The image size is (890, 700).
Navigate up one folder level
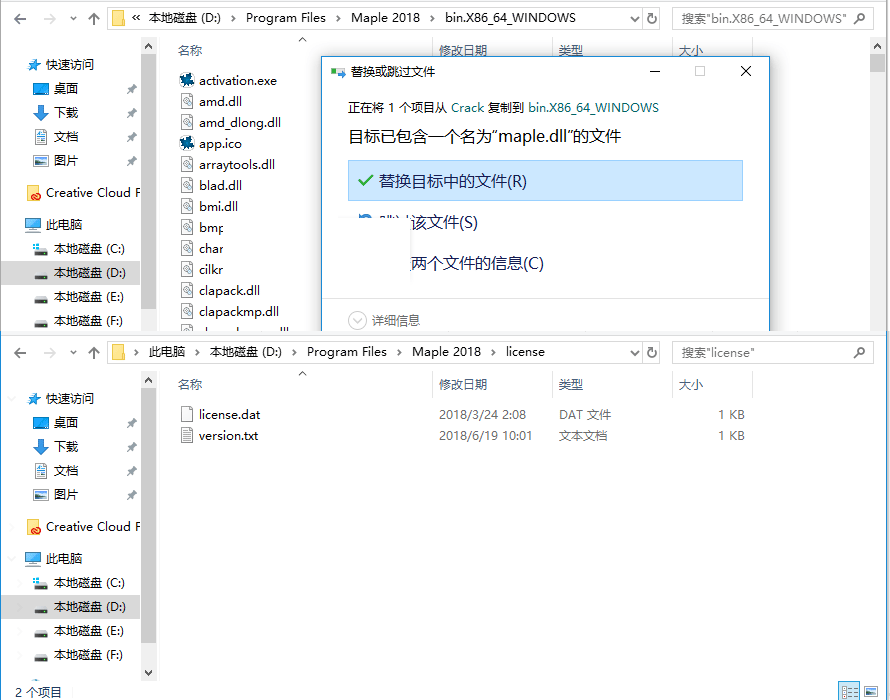click(x=94, y=18)
